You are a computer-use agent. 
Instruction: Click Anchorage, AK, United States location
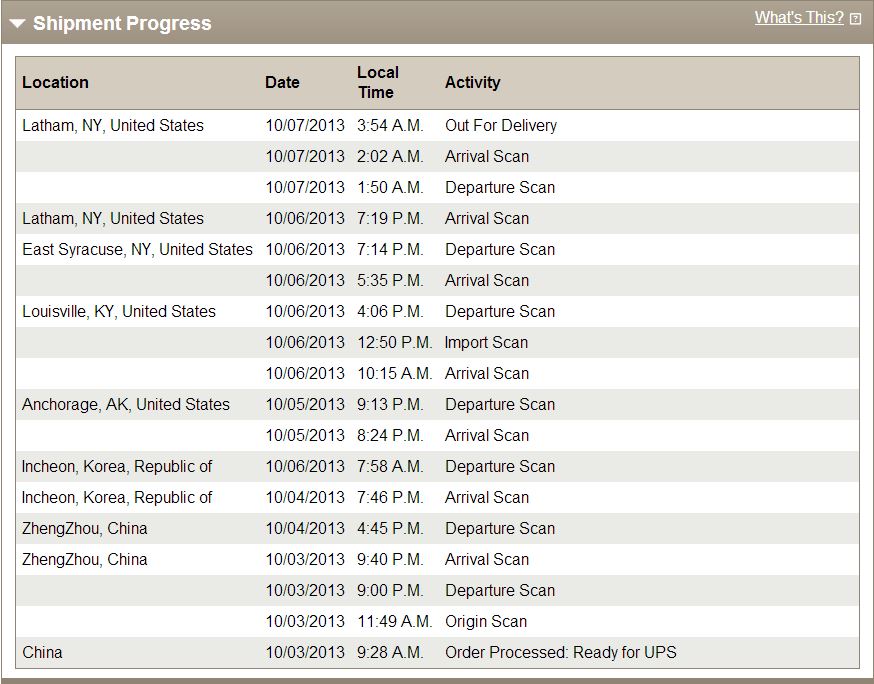coord(125,404)
